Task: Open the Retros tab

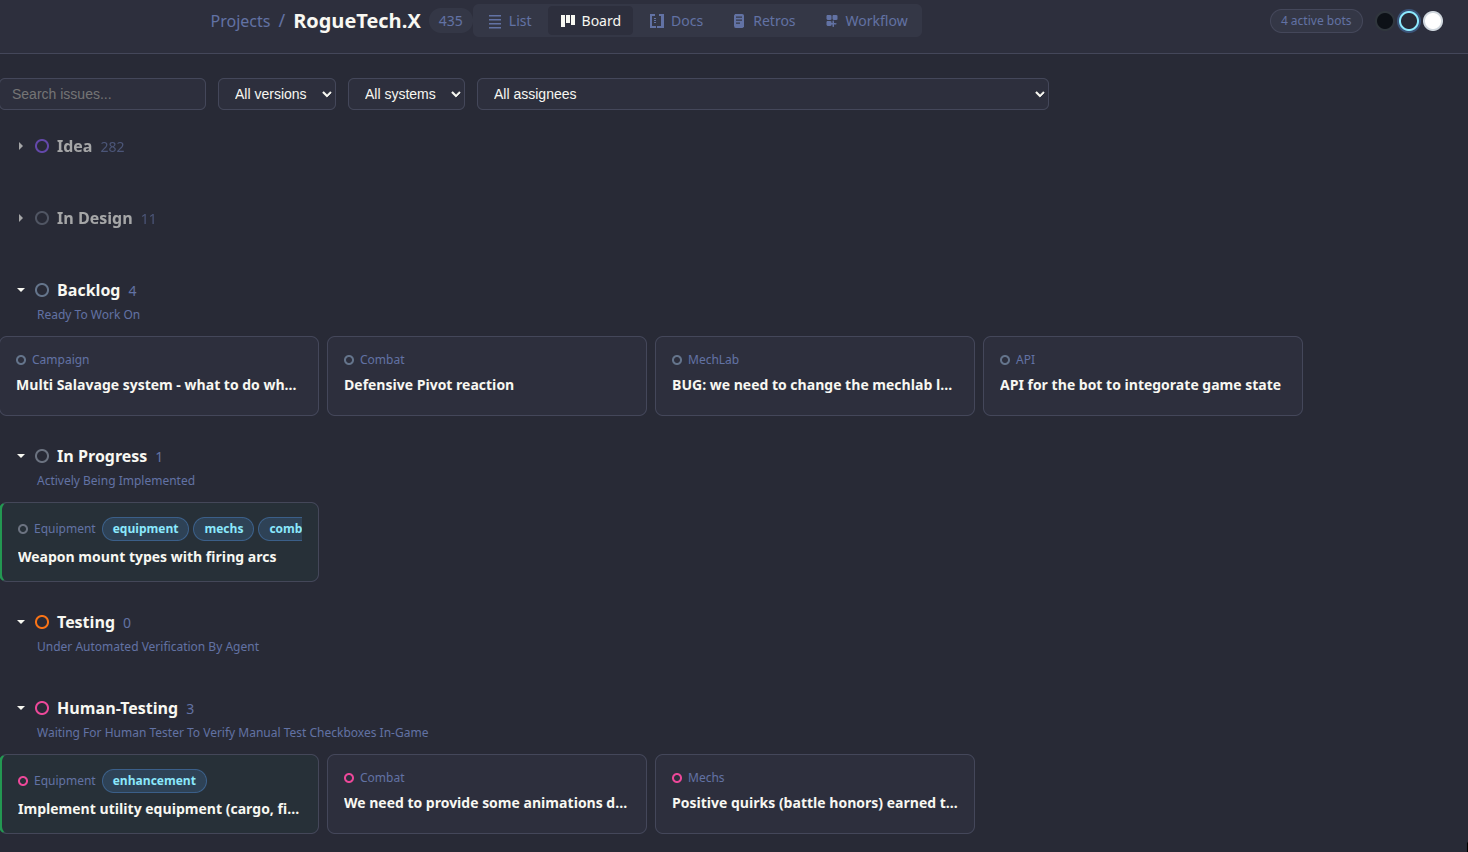Action: [764, 21]
